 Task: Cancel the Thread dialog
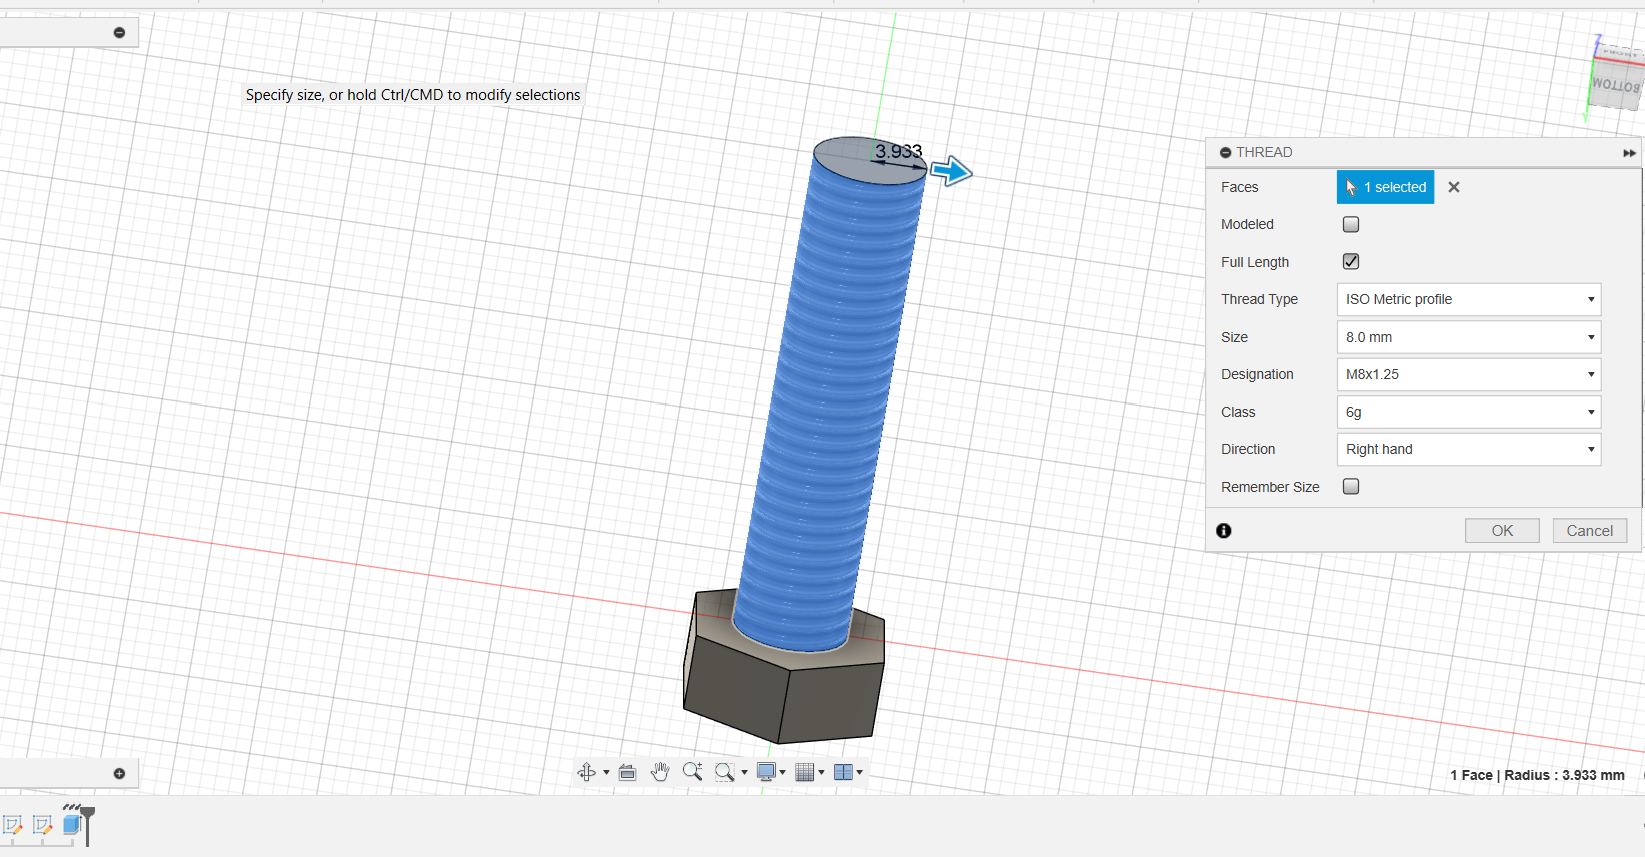click(x=1590, y=531)
